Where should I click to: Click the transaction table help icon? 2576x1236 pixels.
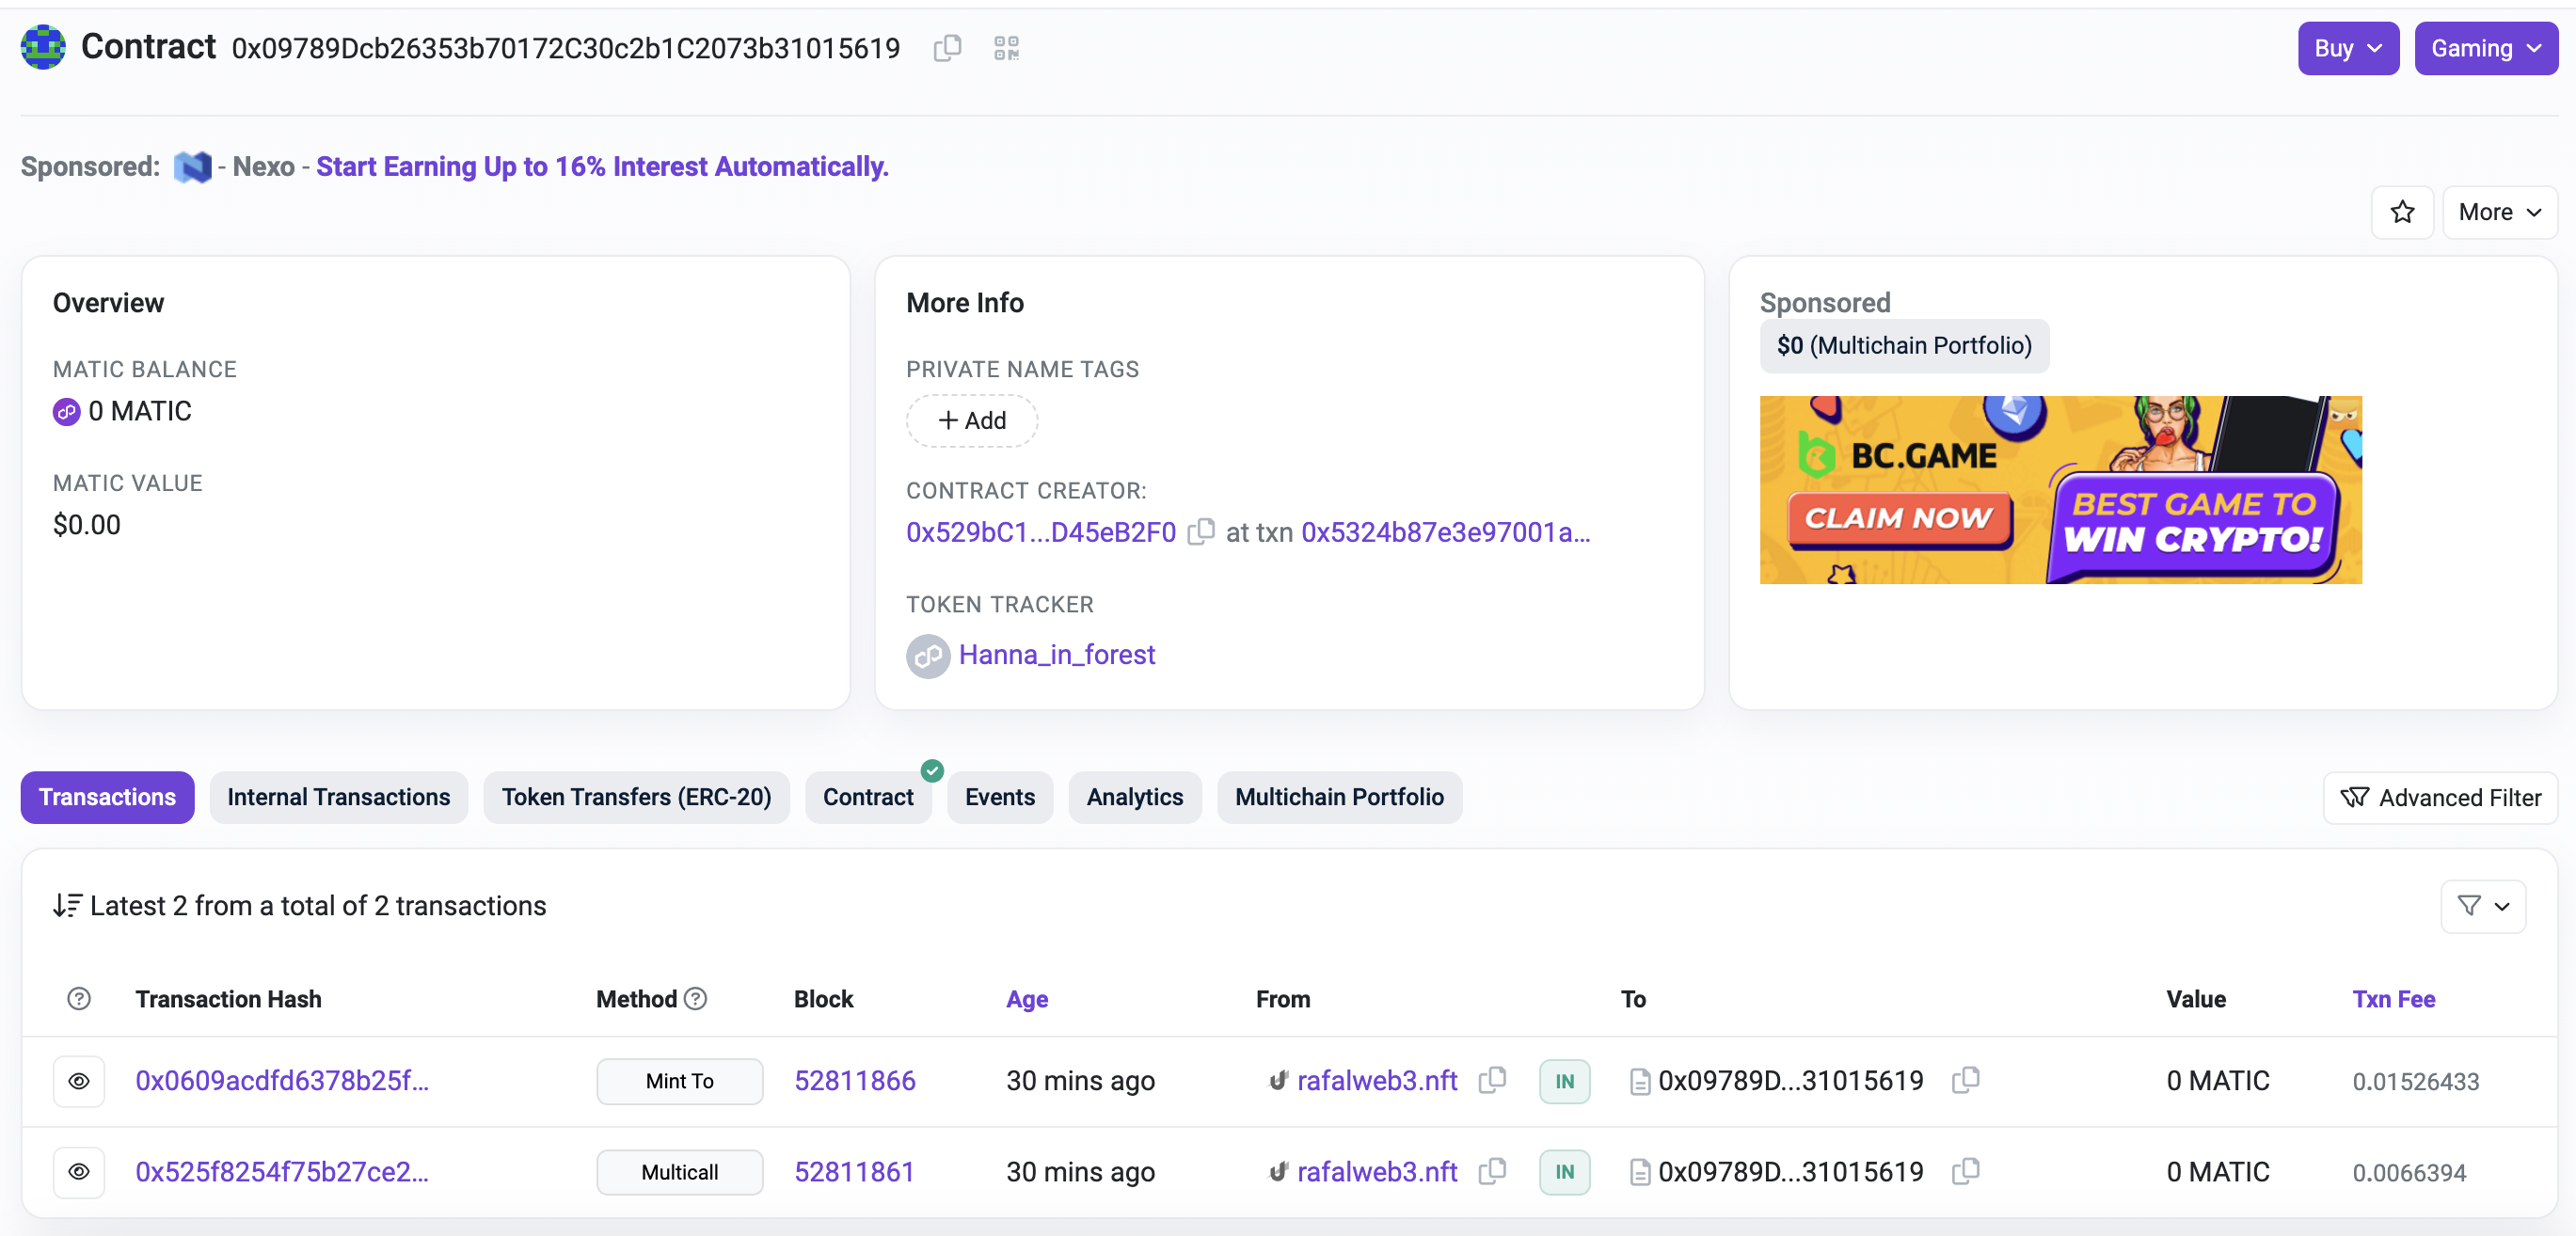coord(79,998)
